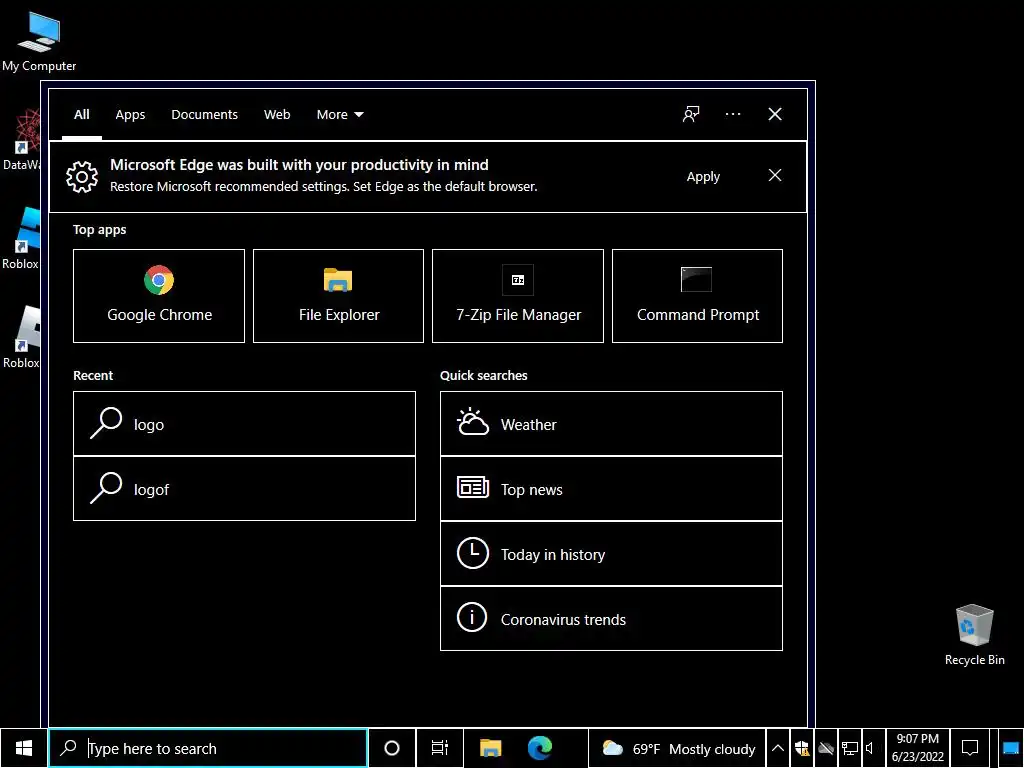Open Today in history quick search

pyautogui.click(x=611, y=554)
